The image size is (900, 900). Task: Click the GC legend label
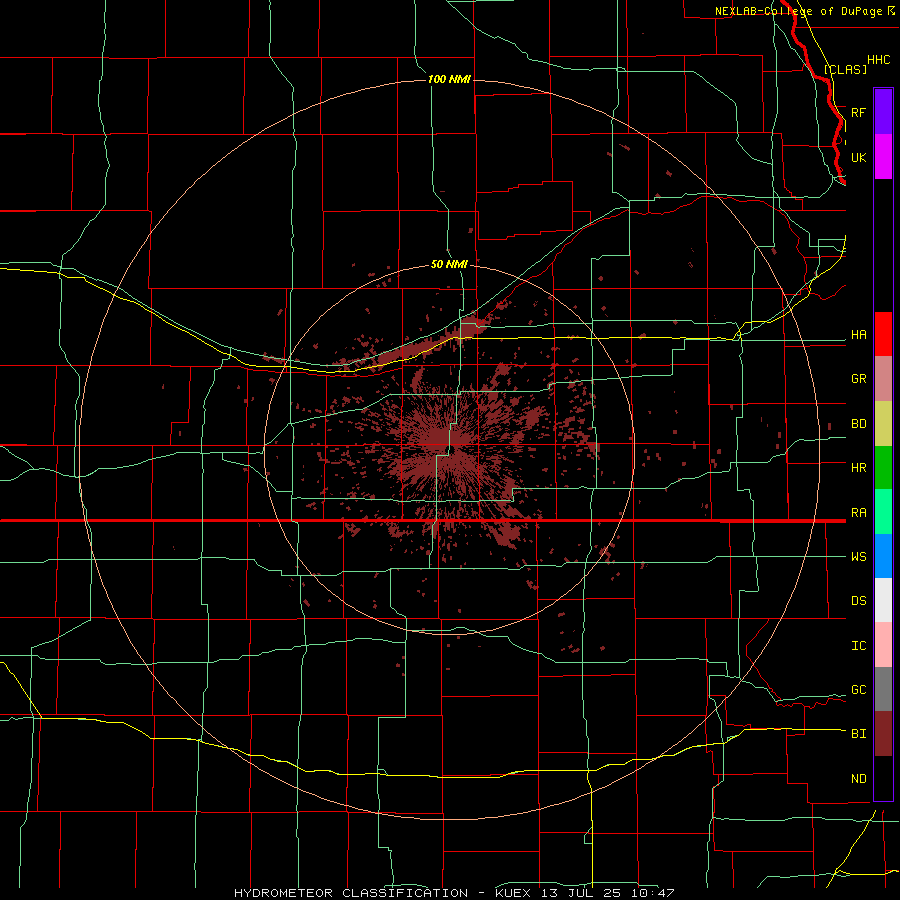(x=858, y=689)
